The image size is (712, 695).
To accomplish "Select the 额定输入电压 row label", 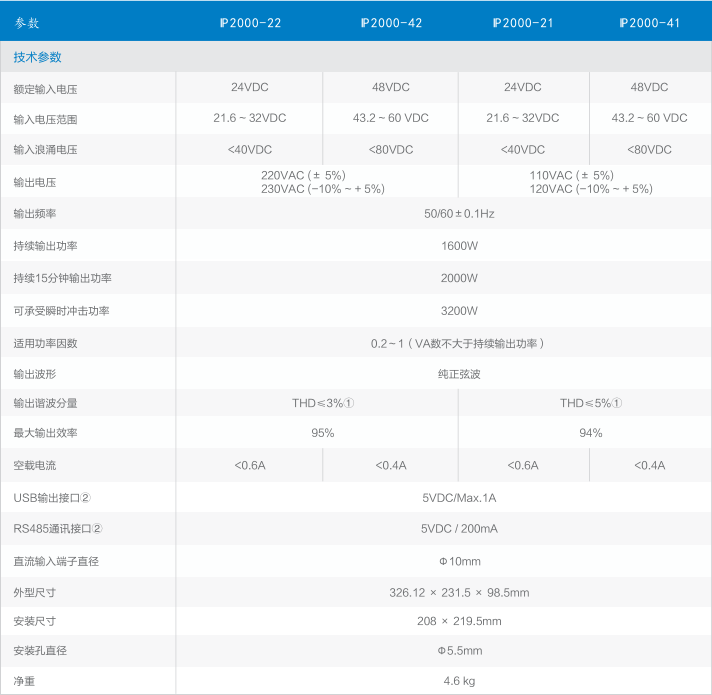I will coord(45,90).
